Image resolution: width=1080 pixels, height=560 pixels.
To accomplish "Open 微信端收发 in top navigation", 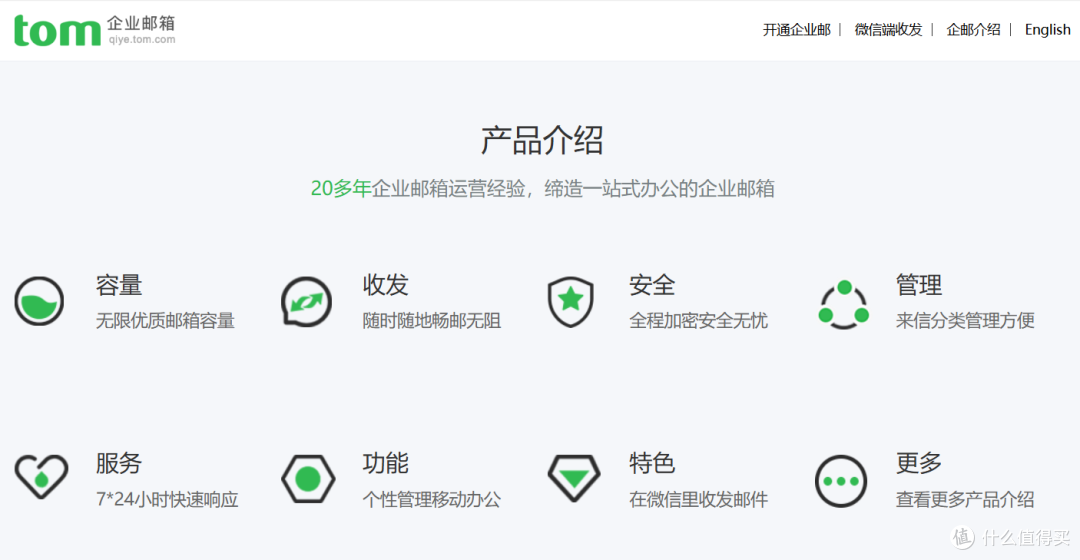I will pyautogui.click(x=888, y=30).
